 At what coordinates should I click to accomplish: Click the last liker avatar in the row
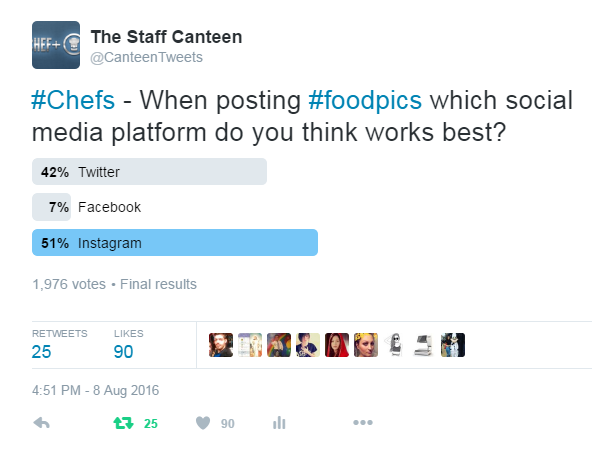(x=453, y=345)
